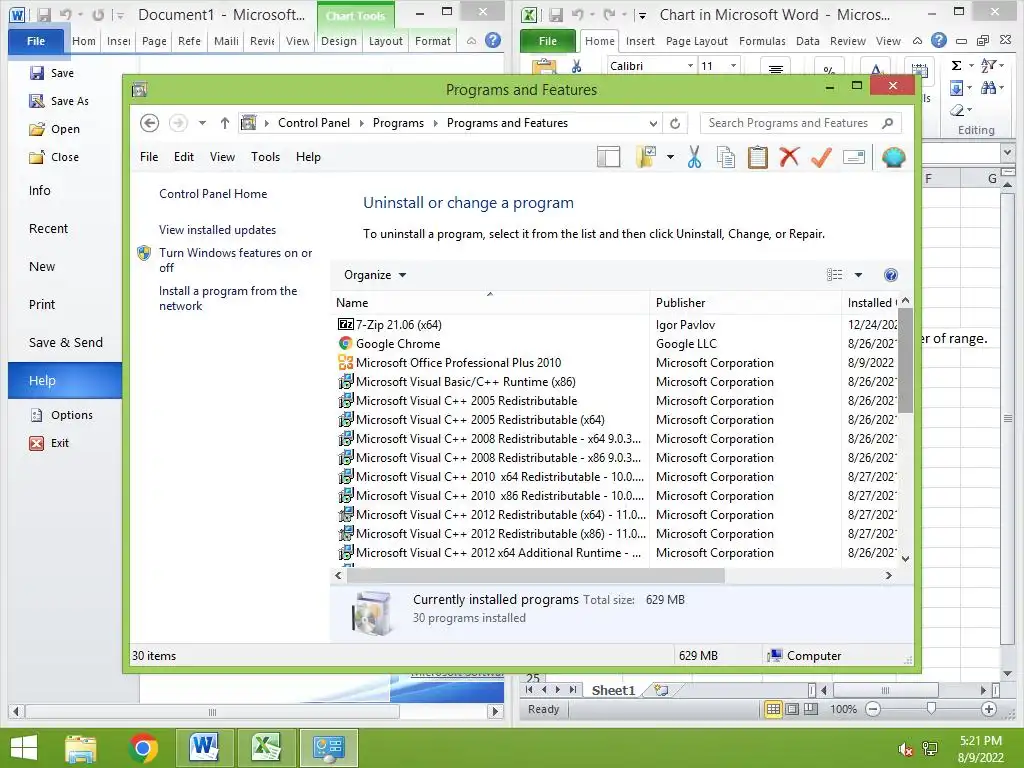Click the Page Layout view icon in Excel status bar
1024x768 pixels.
pos(792,709)
